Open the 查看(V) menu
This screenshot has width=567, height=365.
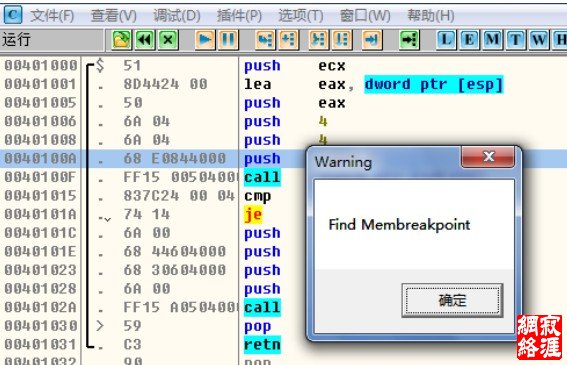click(x=114, y=16)
